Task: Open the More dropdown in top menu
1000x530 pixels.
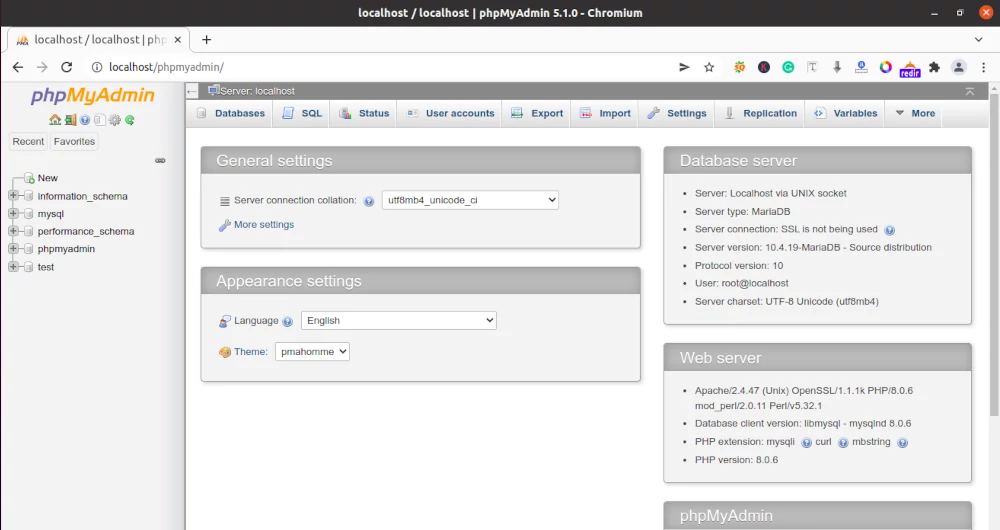Action: 915,114
